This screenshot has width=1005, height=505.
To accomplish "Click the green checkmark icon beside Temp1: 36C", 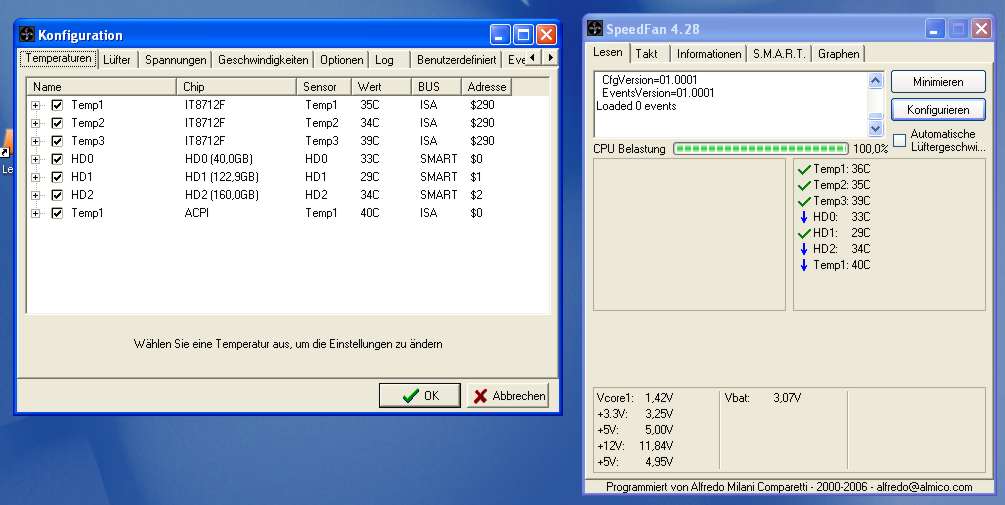I will (804, 170).
